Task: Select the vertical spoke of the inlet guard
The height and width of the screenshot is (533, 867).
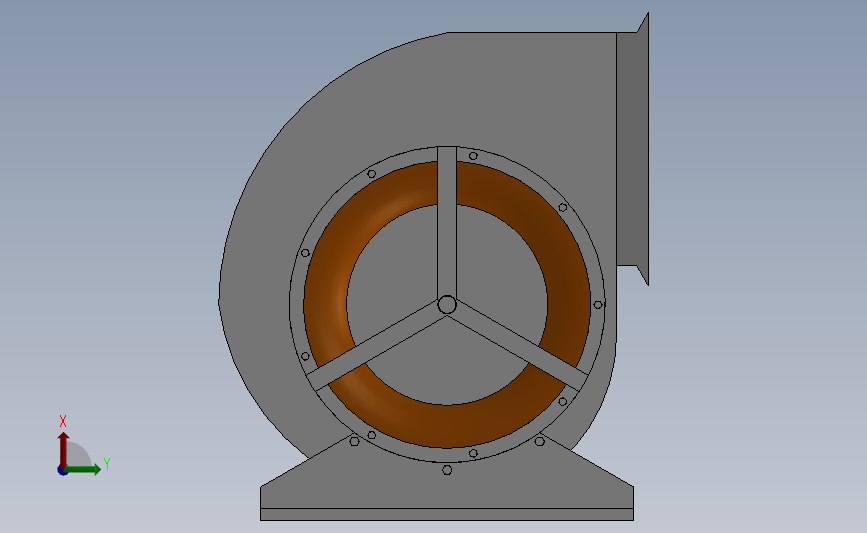Action: (x=447, y=221)
